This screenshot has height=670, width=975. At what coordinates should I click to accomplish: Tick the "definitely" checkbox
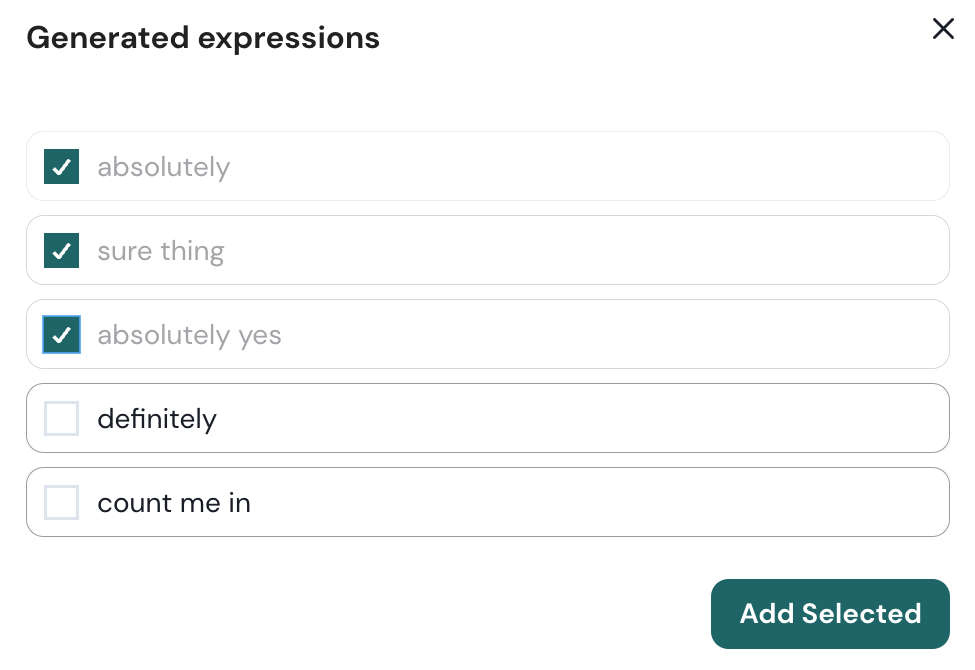pyautogui.click(x=61, y=419)
